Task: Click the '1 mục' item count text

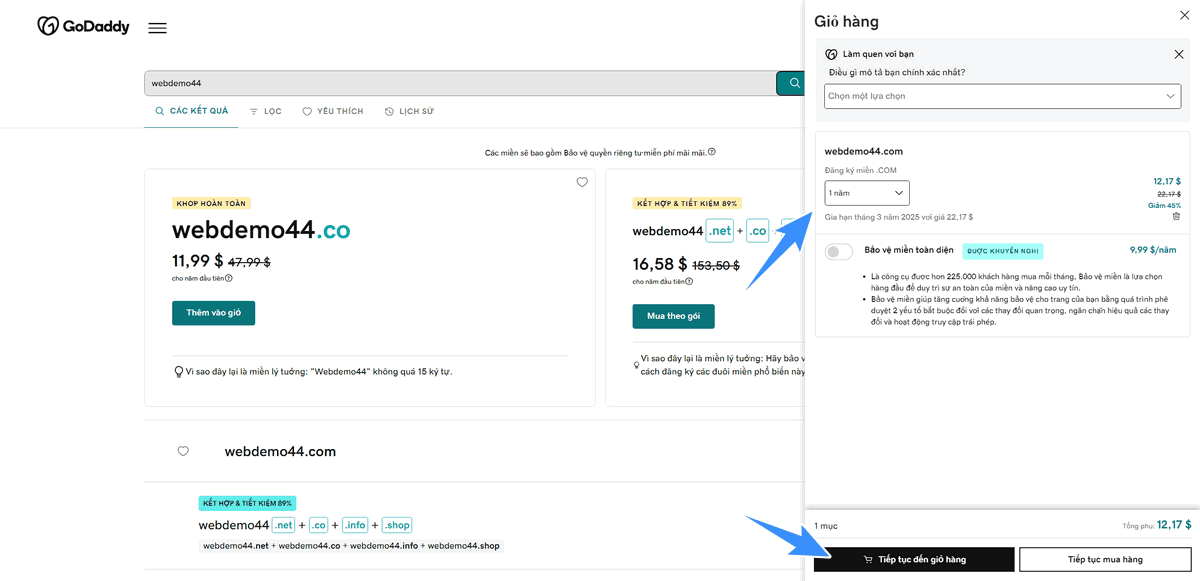Action: coord(826,525)
